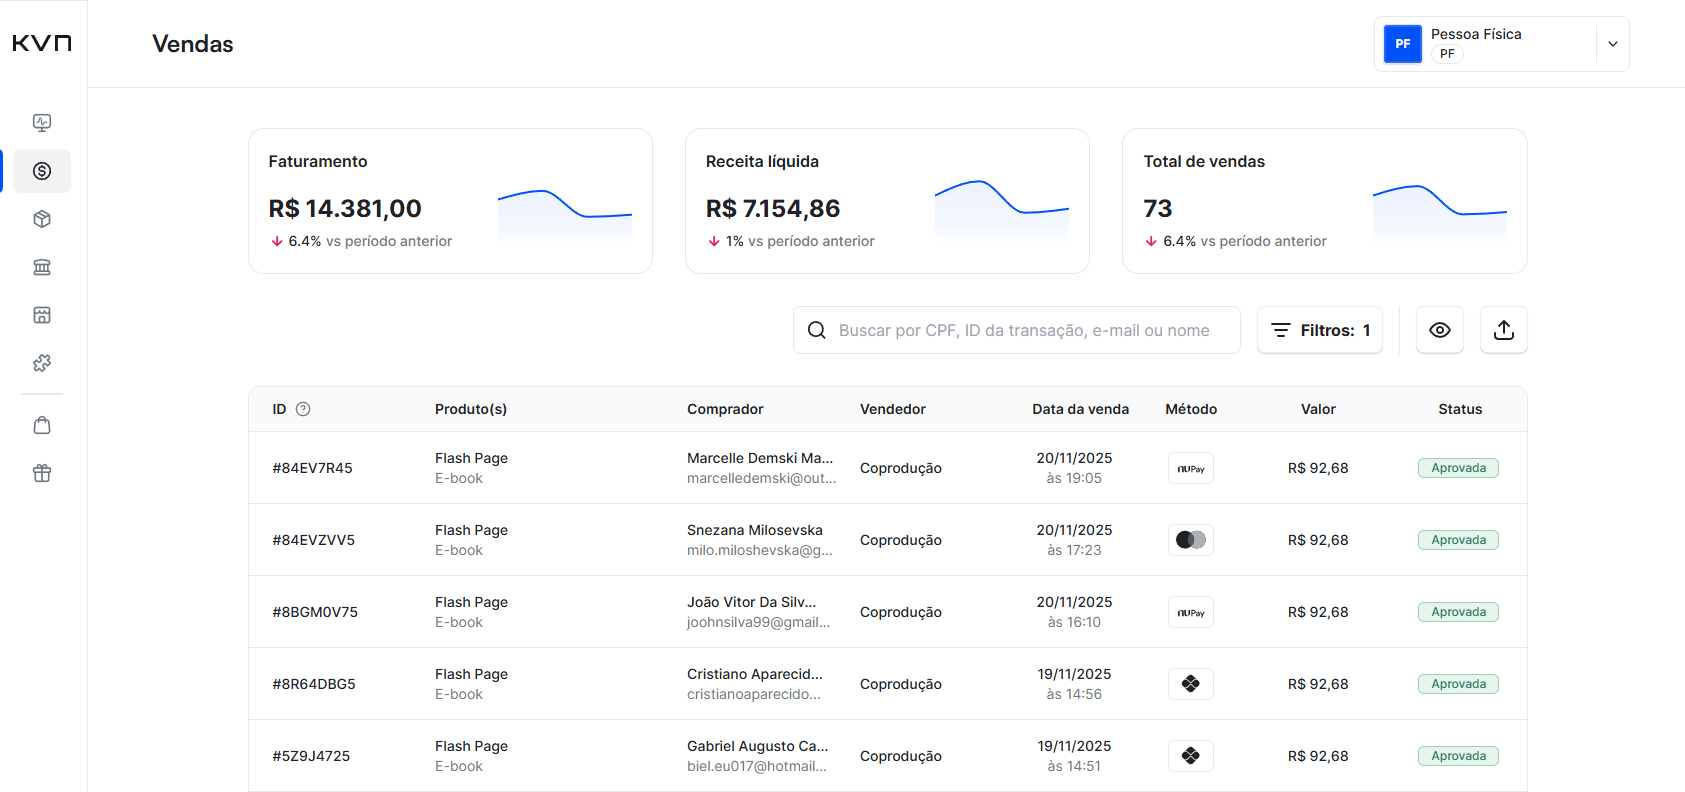
Task: Click buyer email joohnsilva99@gmail...
Action: tap(758, 622)
